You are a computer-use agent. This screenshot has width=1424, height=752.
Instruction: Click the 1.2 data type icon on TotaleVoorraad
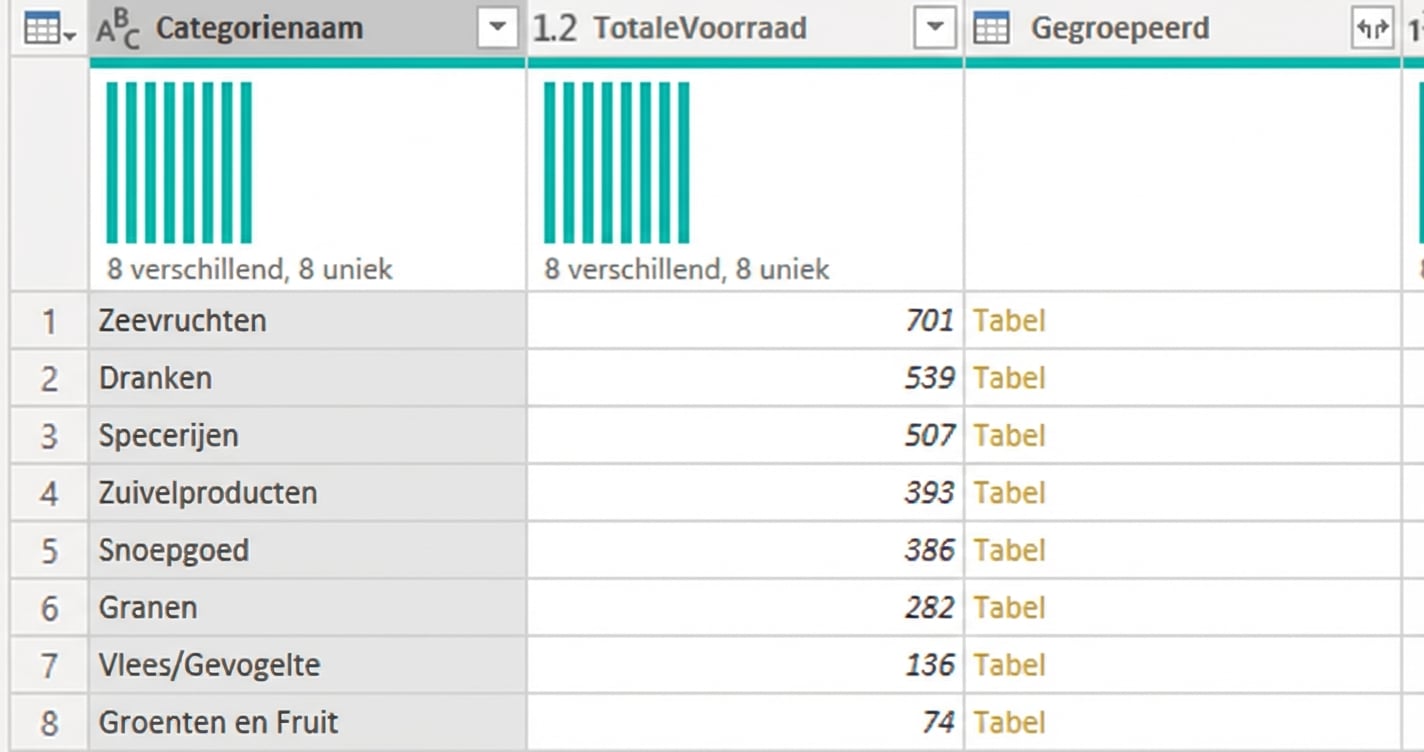[554, 27]
